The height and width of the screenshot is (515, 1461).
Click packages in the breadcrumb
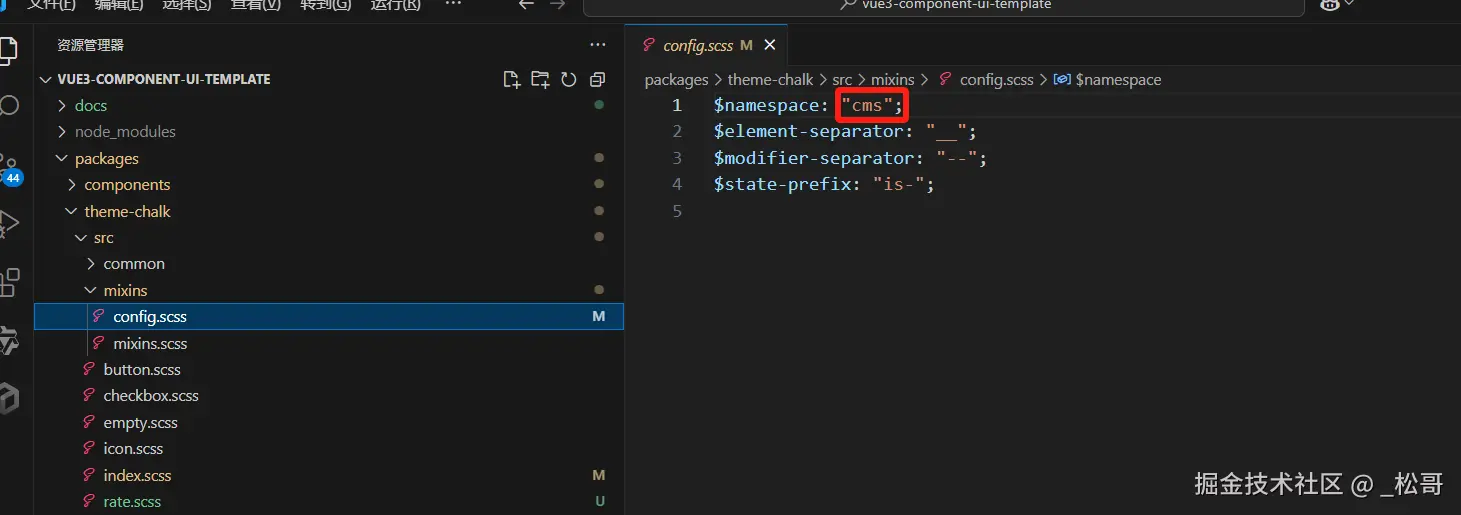click(x=676, y=79)
